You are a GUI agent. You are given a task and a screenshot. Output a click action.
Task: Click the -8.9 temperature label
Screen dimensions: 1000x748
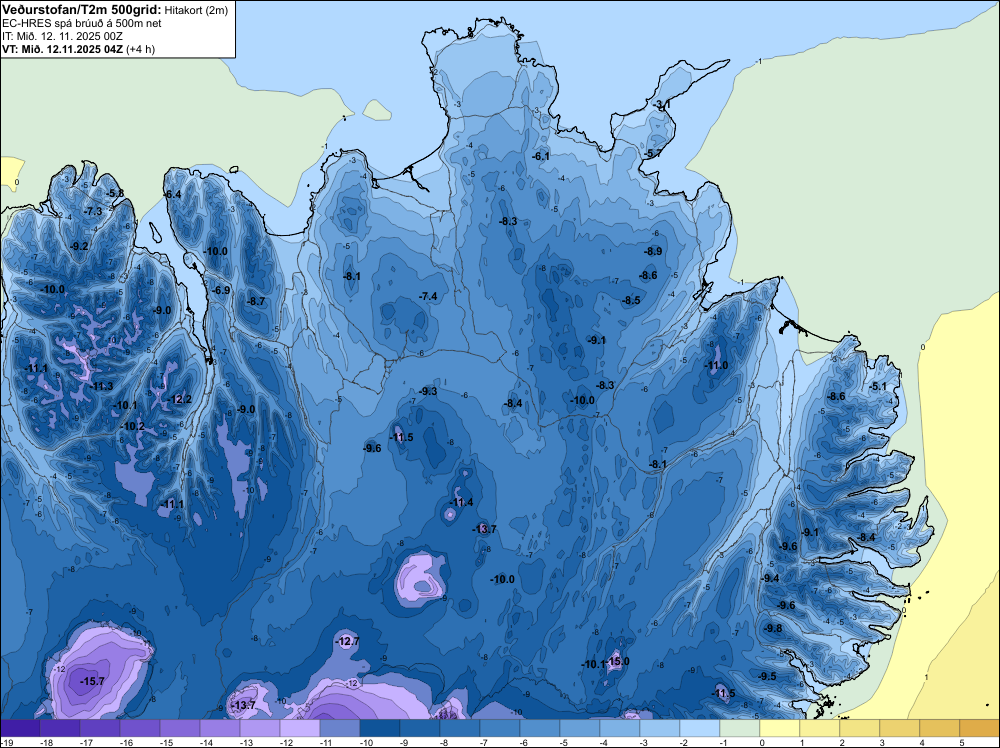click(x=652, y=251)
